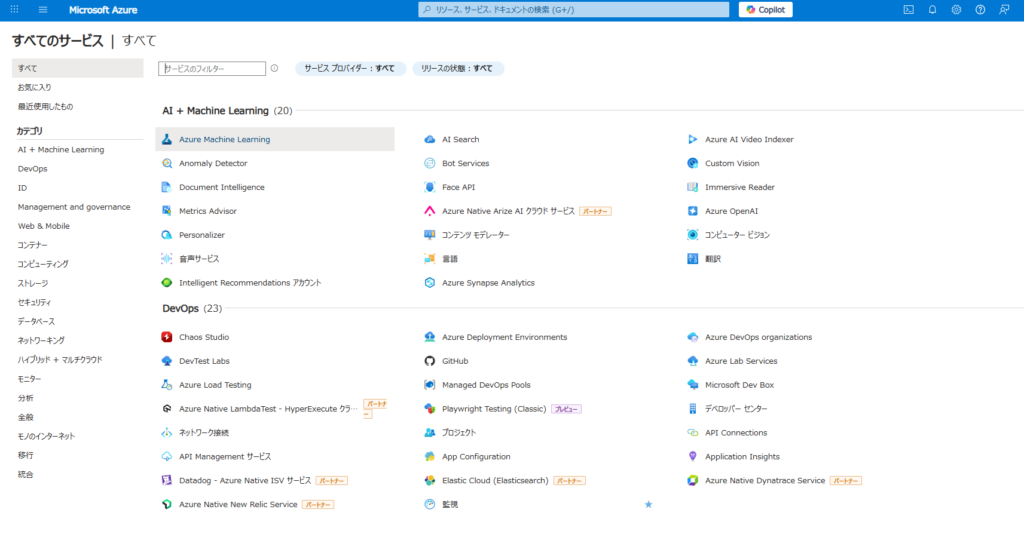
Task: Click the Bot Services icon
Action: (430, 163)
